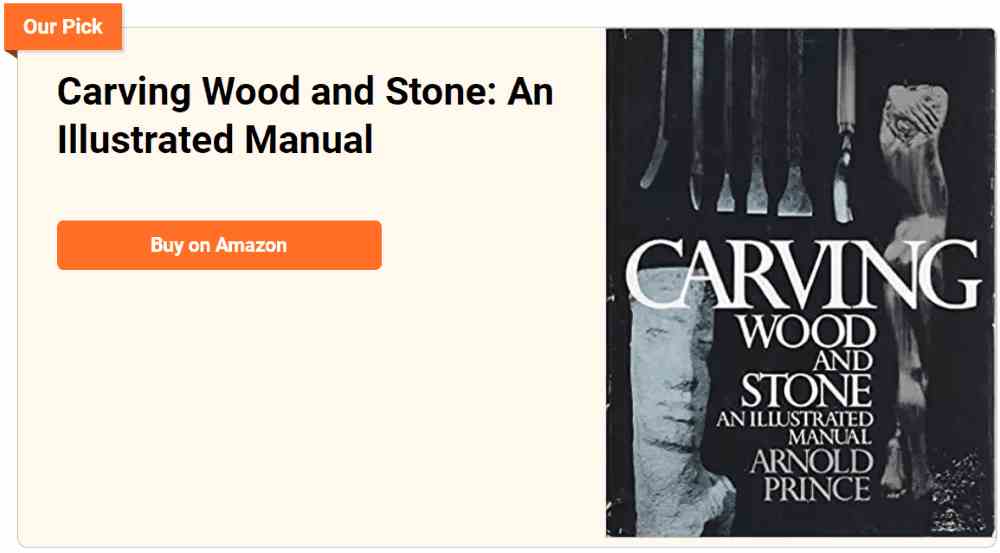The width and height of the screenshot is (1000, 553).
Task: Click the large CARVING word on the cover
Action: (x=802, y=275)
